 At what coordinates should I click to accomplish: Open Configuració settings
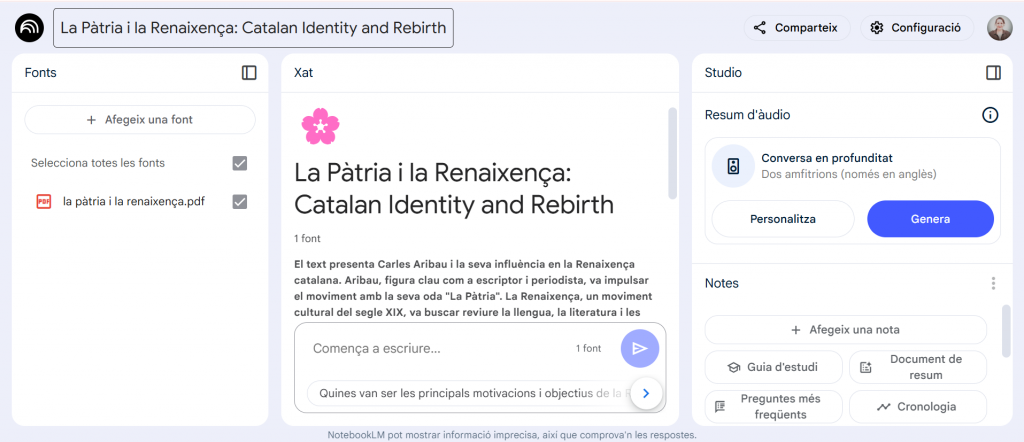[916, 28]
